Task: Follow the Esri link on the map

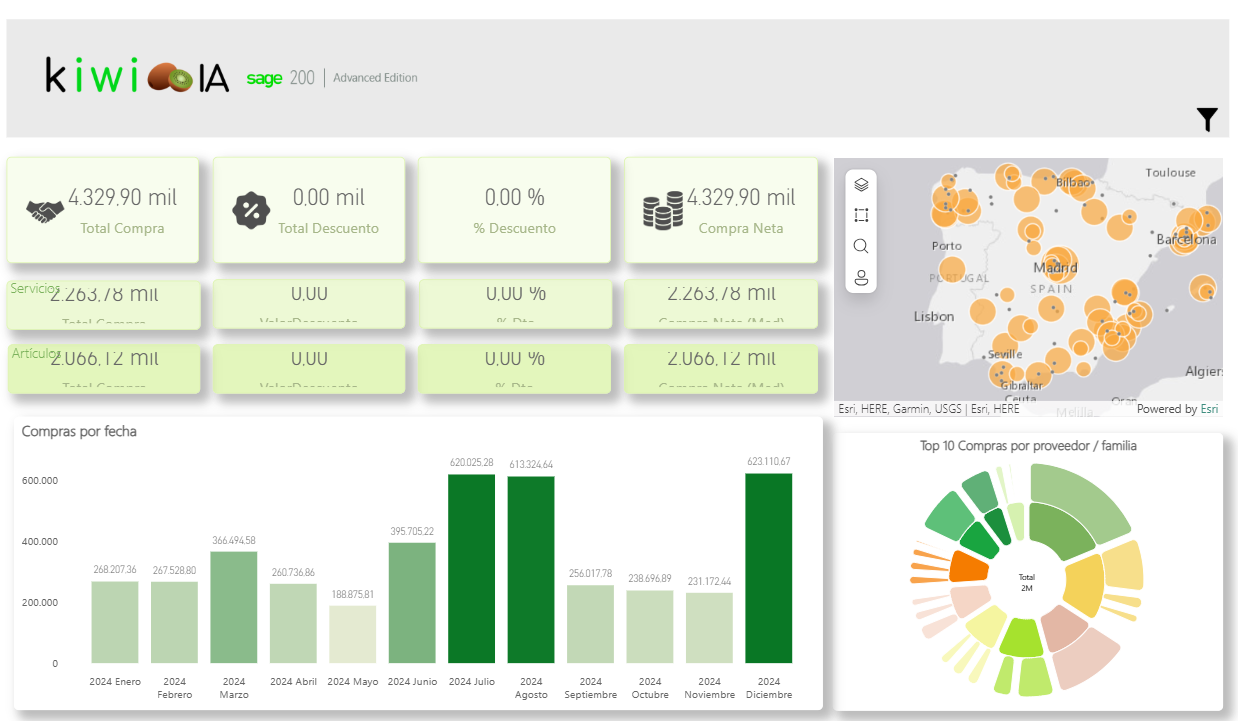Action: pyautogui.click(x=1209, y=409)
